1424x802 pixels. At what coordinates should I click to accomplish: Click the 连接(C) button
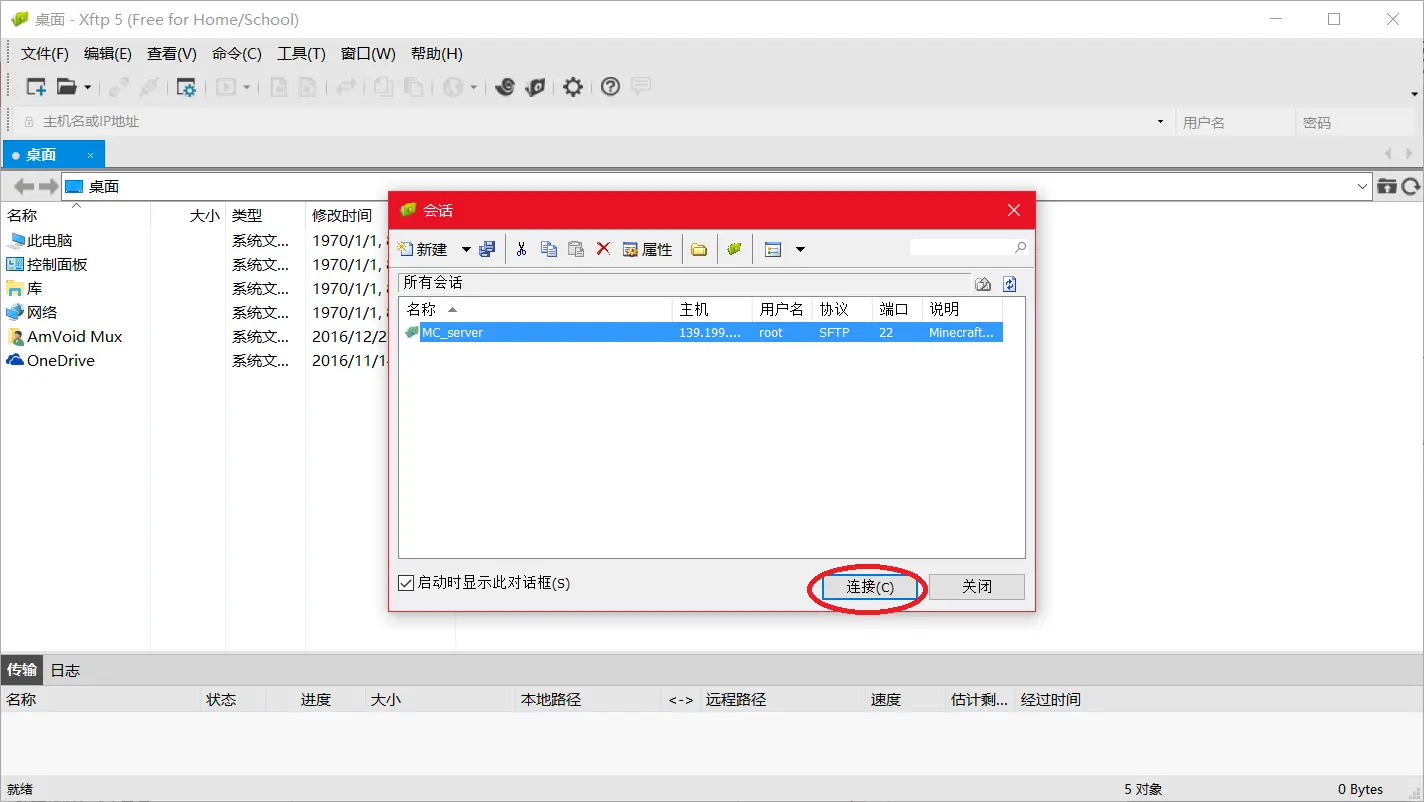click(x=870, y=587)
